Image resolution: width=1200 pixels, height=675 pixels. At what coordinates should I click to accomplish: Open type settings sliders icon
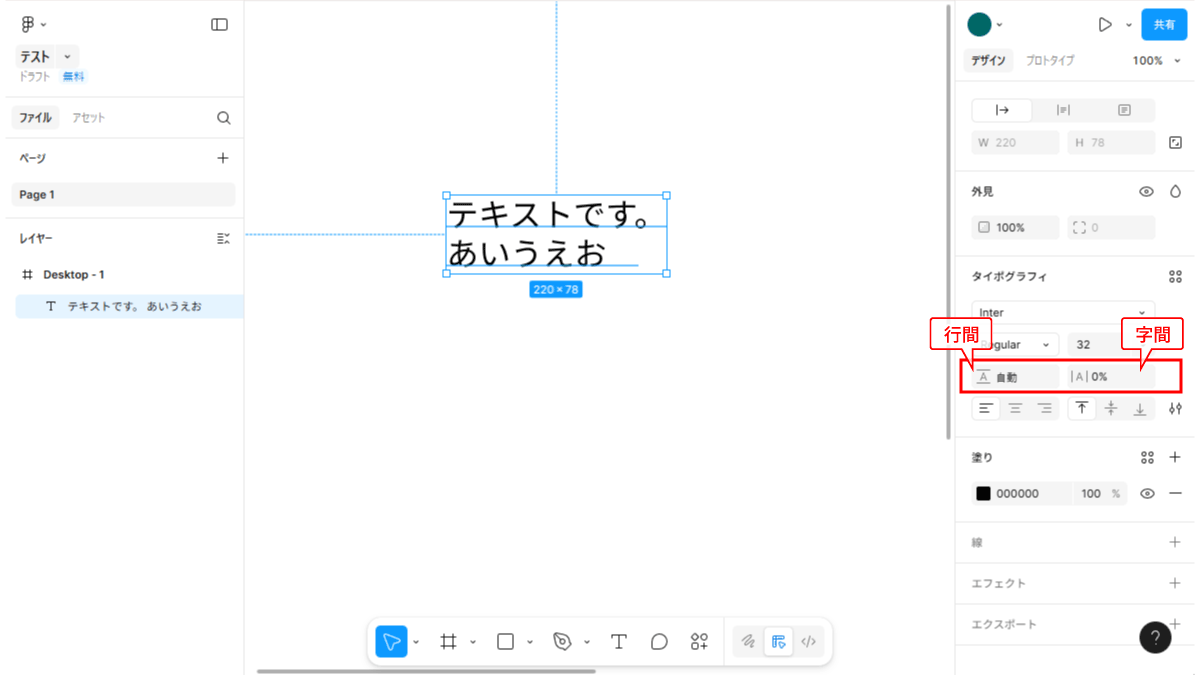pos(1175,408)
